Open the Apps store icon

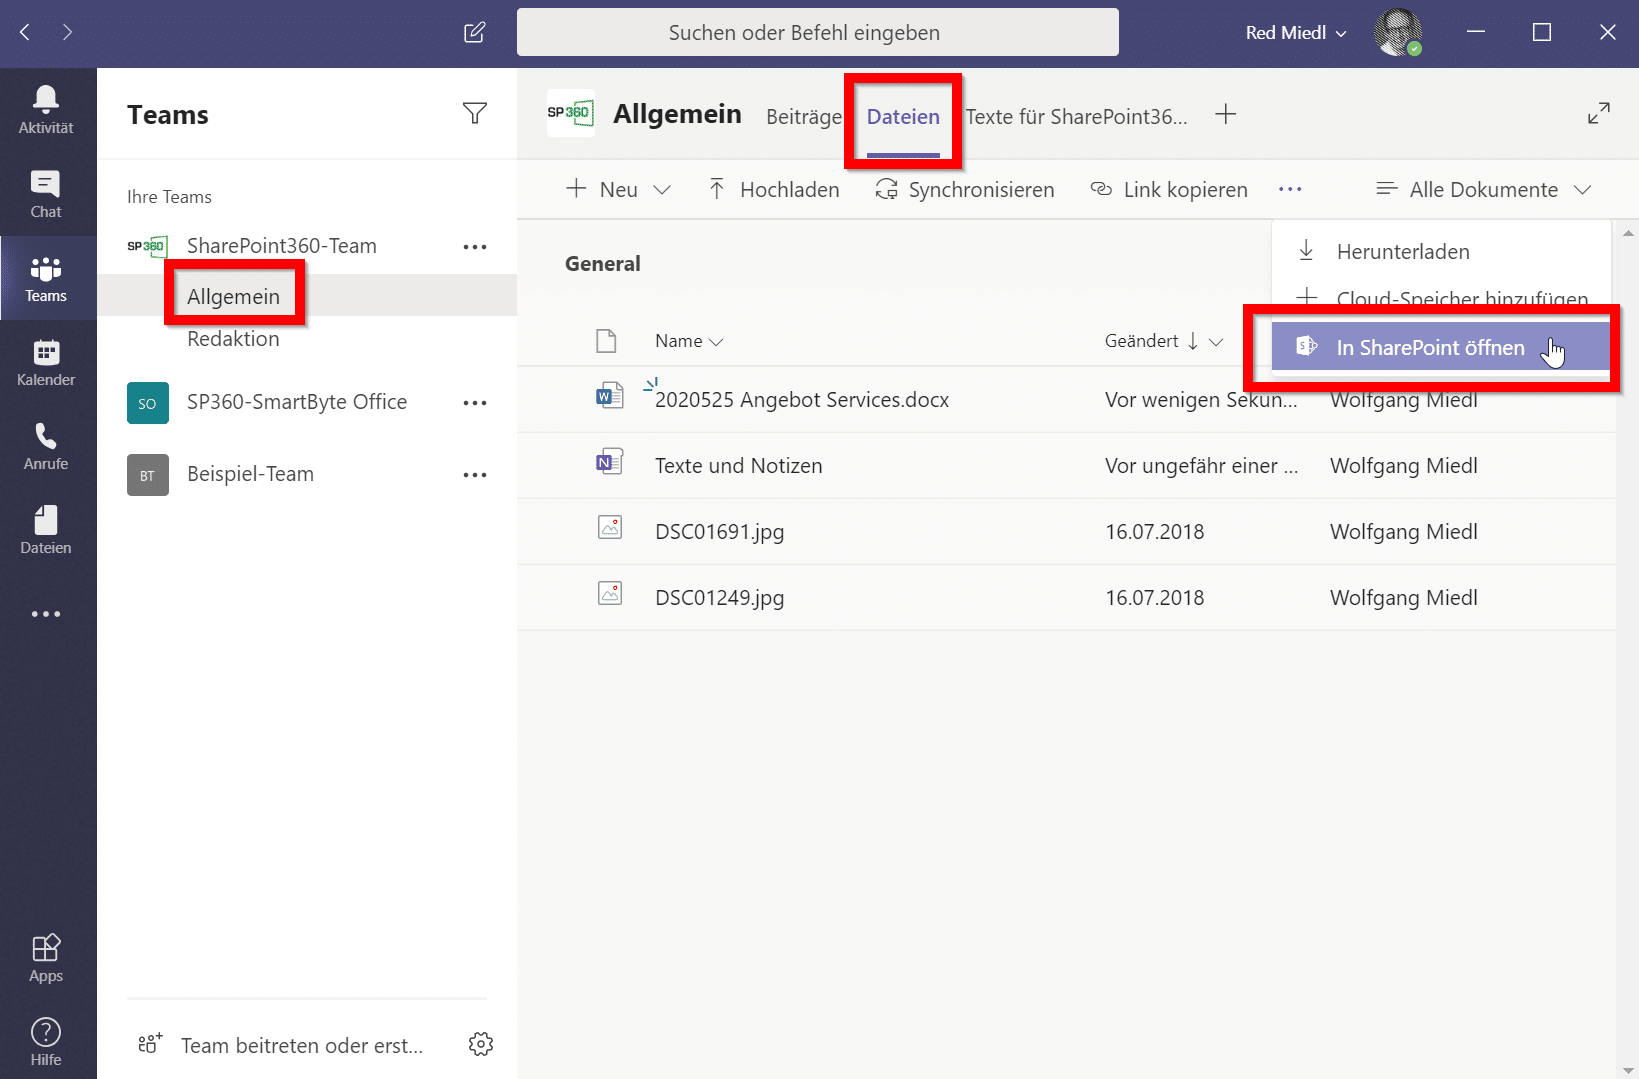(x=46, y=959)
